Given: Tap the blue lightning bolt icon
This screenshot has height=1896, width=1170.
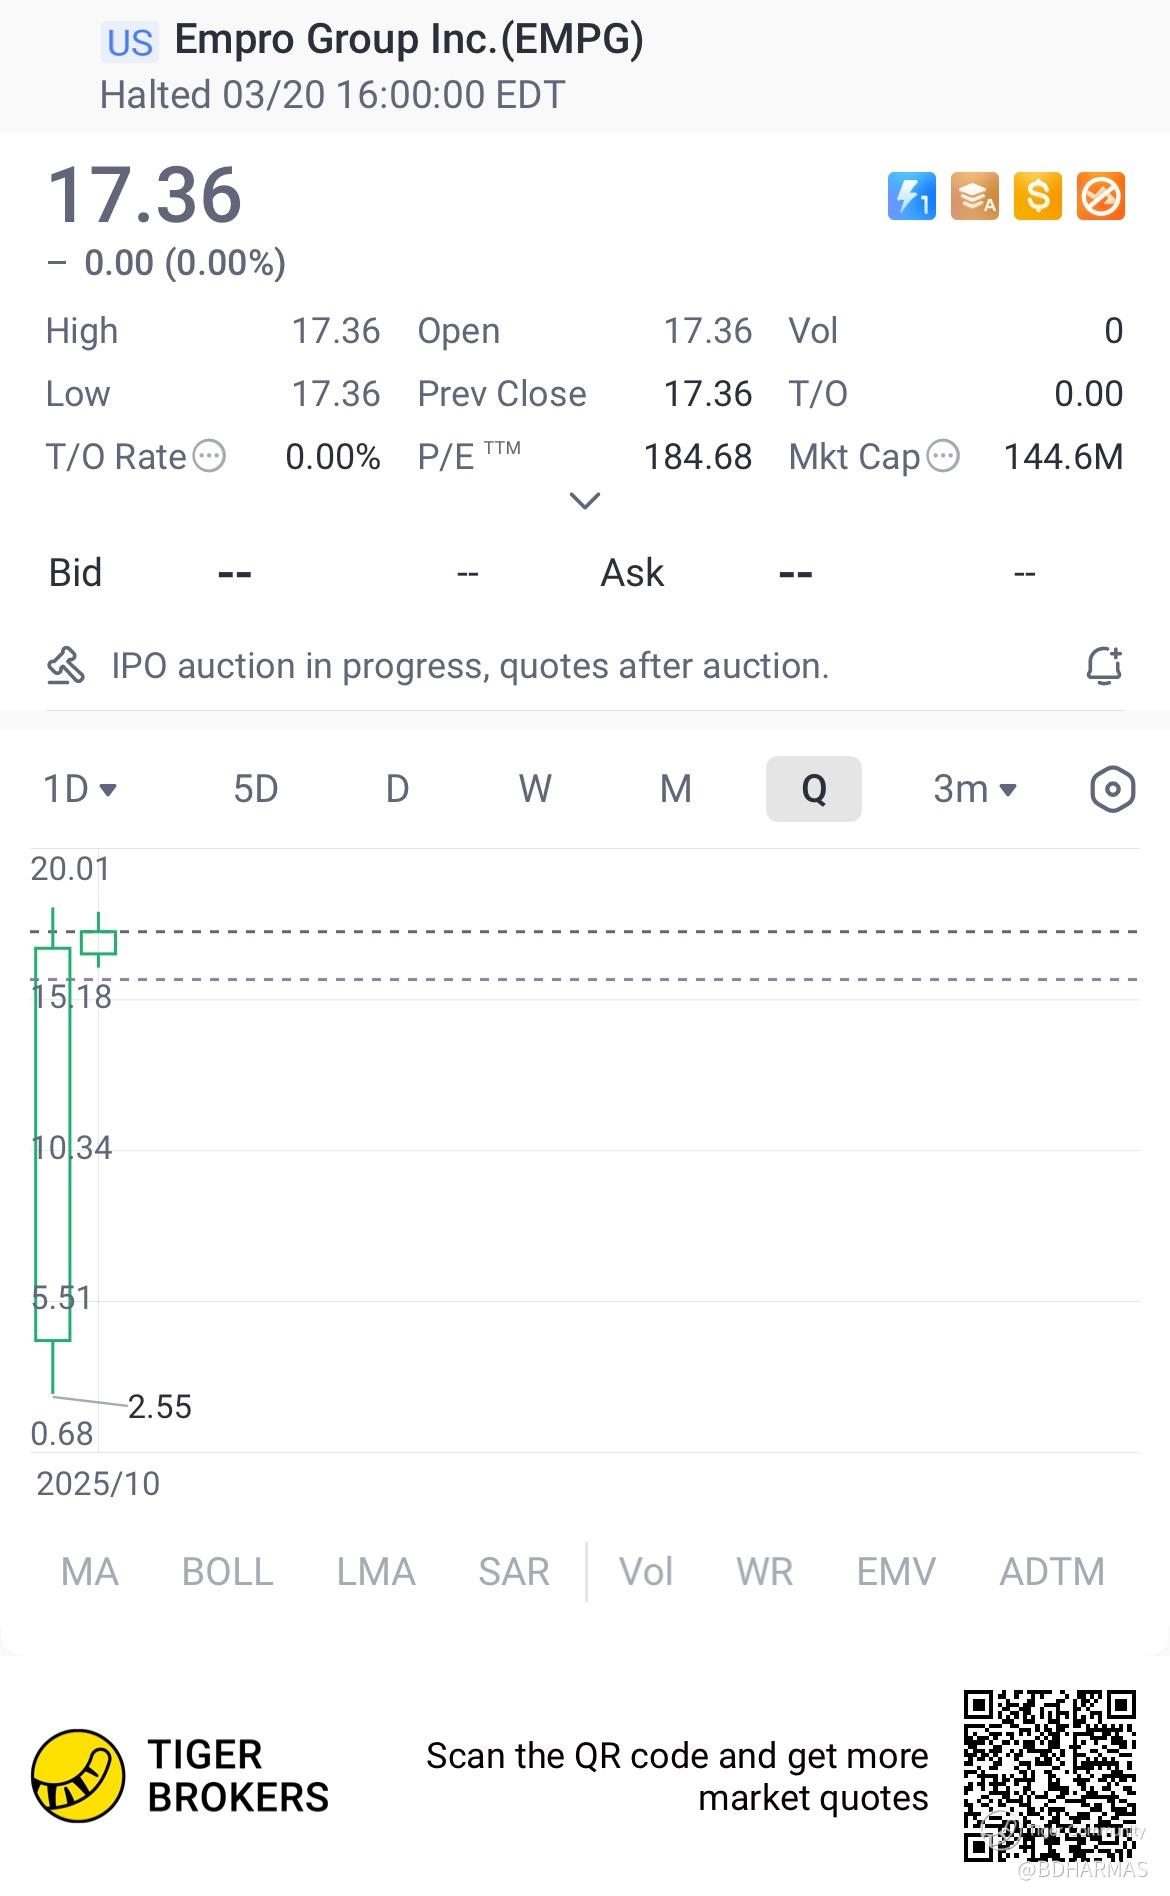Looking at the screenshot, I should [911, 196].
